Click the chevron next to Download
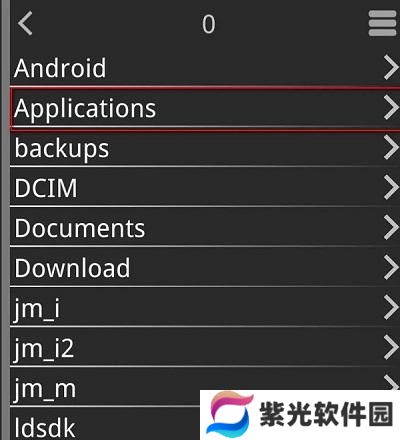 [x=391, y=267]
